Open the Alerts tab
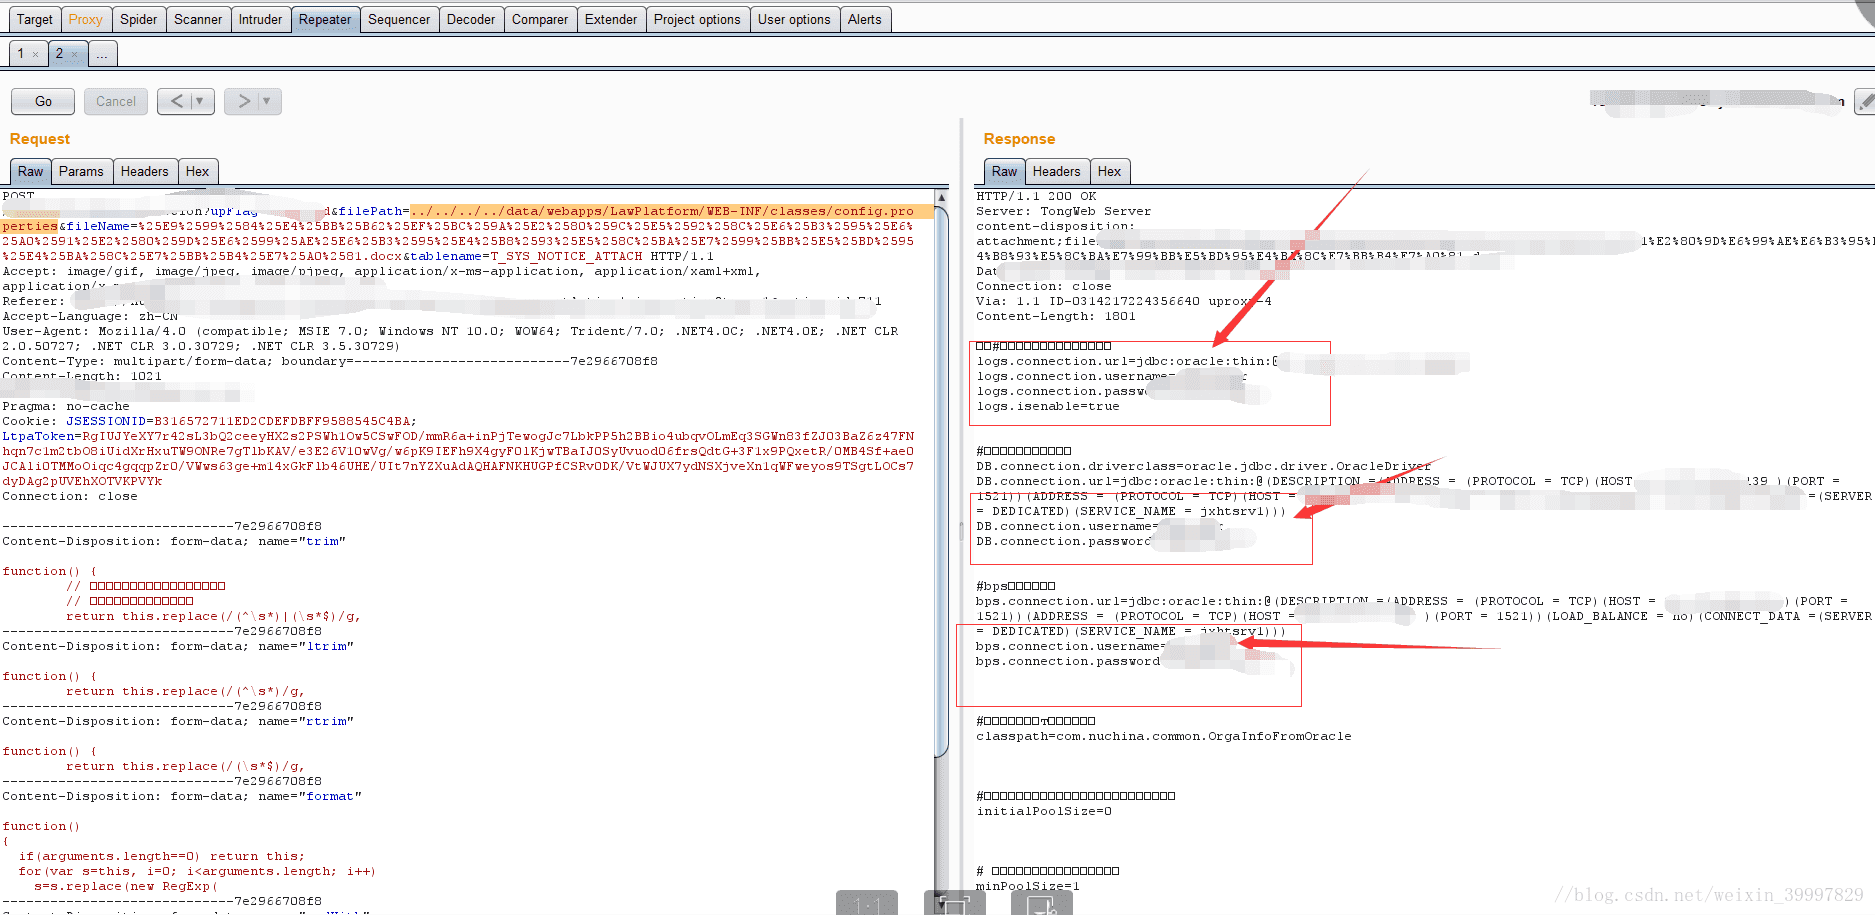 865,19
